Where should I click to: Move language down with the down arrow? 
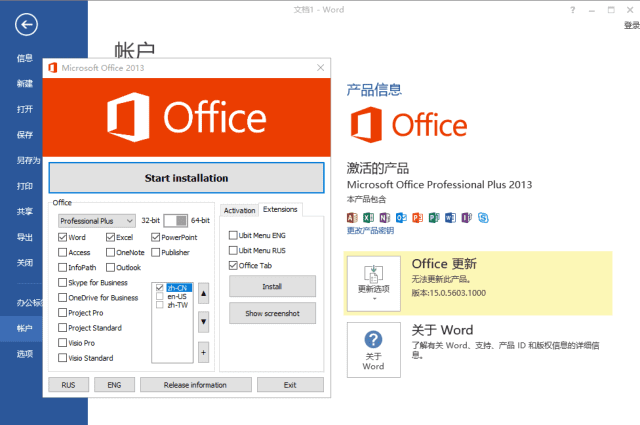[203, 322]
